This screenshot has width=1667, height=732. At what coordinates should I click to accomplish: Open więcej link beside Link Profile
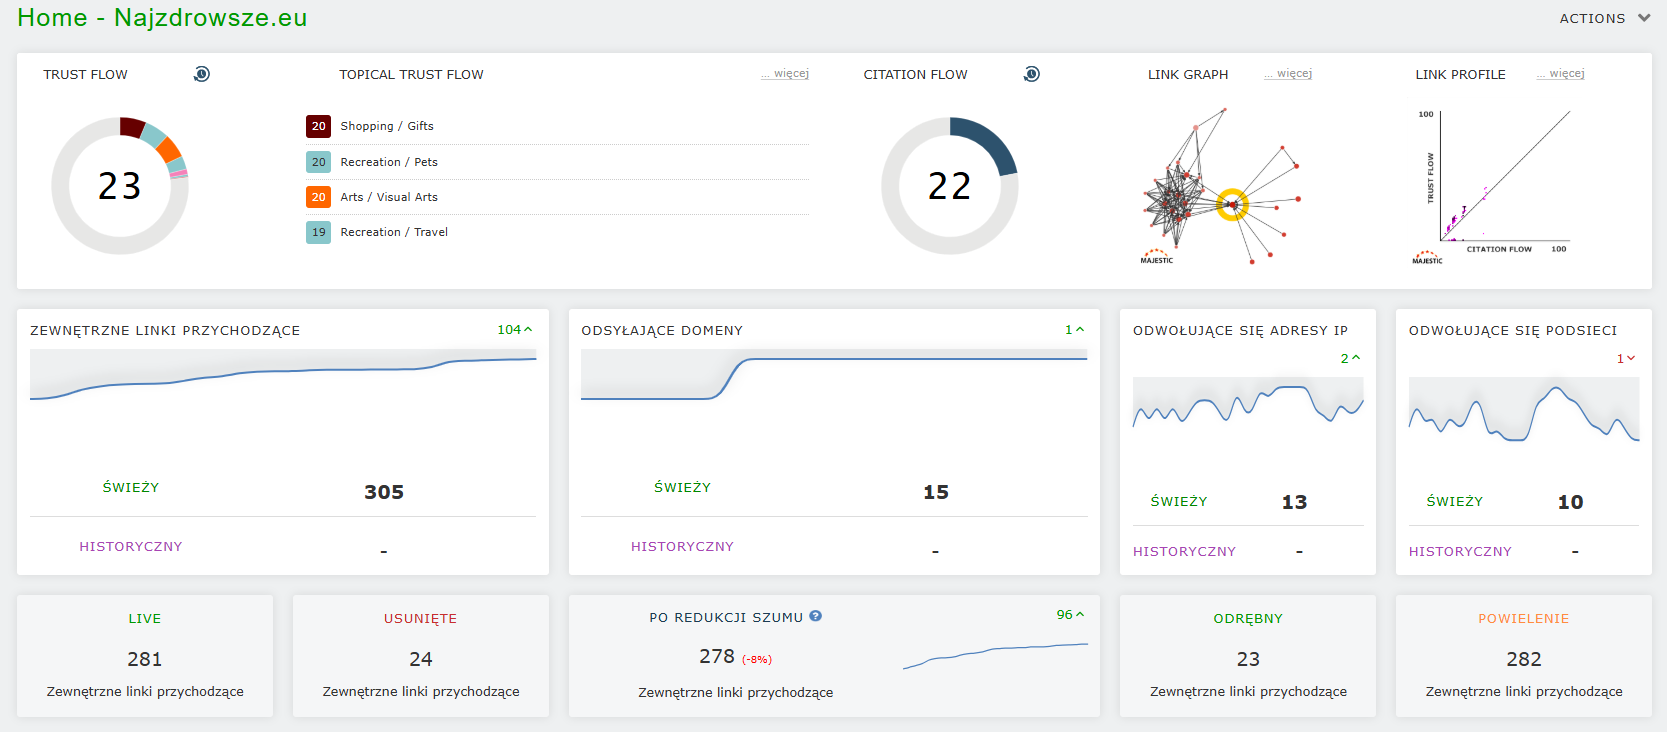(1562, 74)
